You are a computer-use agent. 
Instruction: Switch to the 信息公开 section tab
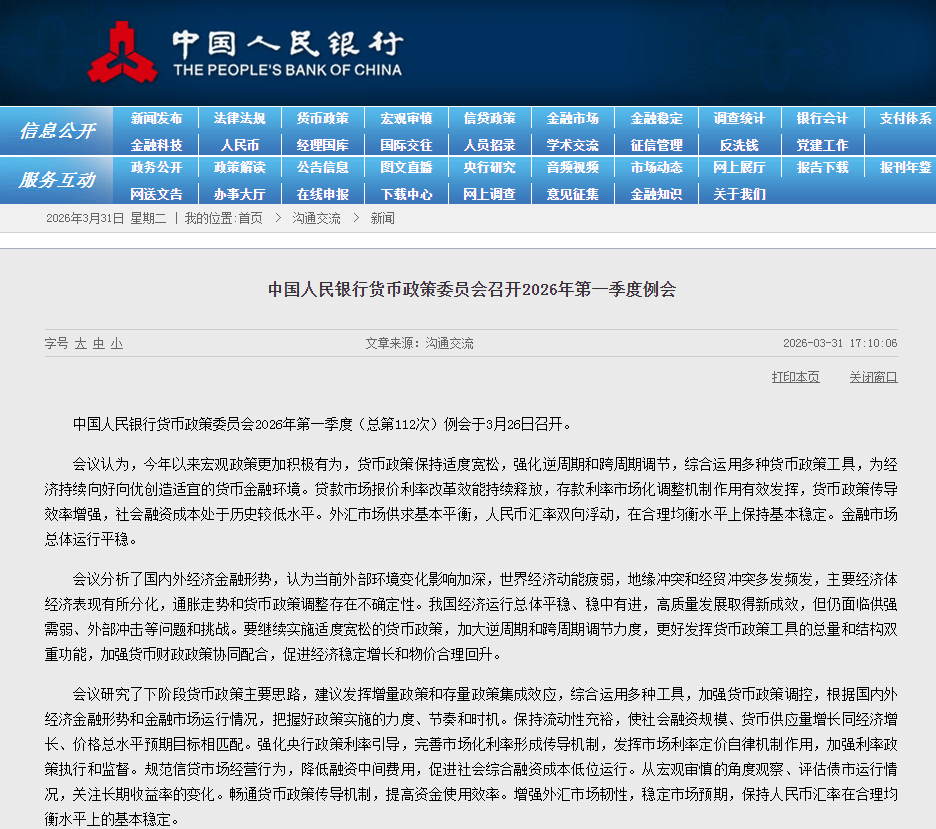[56, 131]
